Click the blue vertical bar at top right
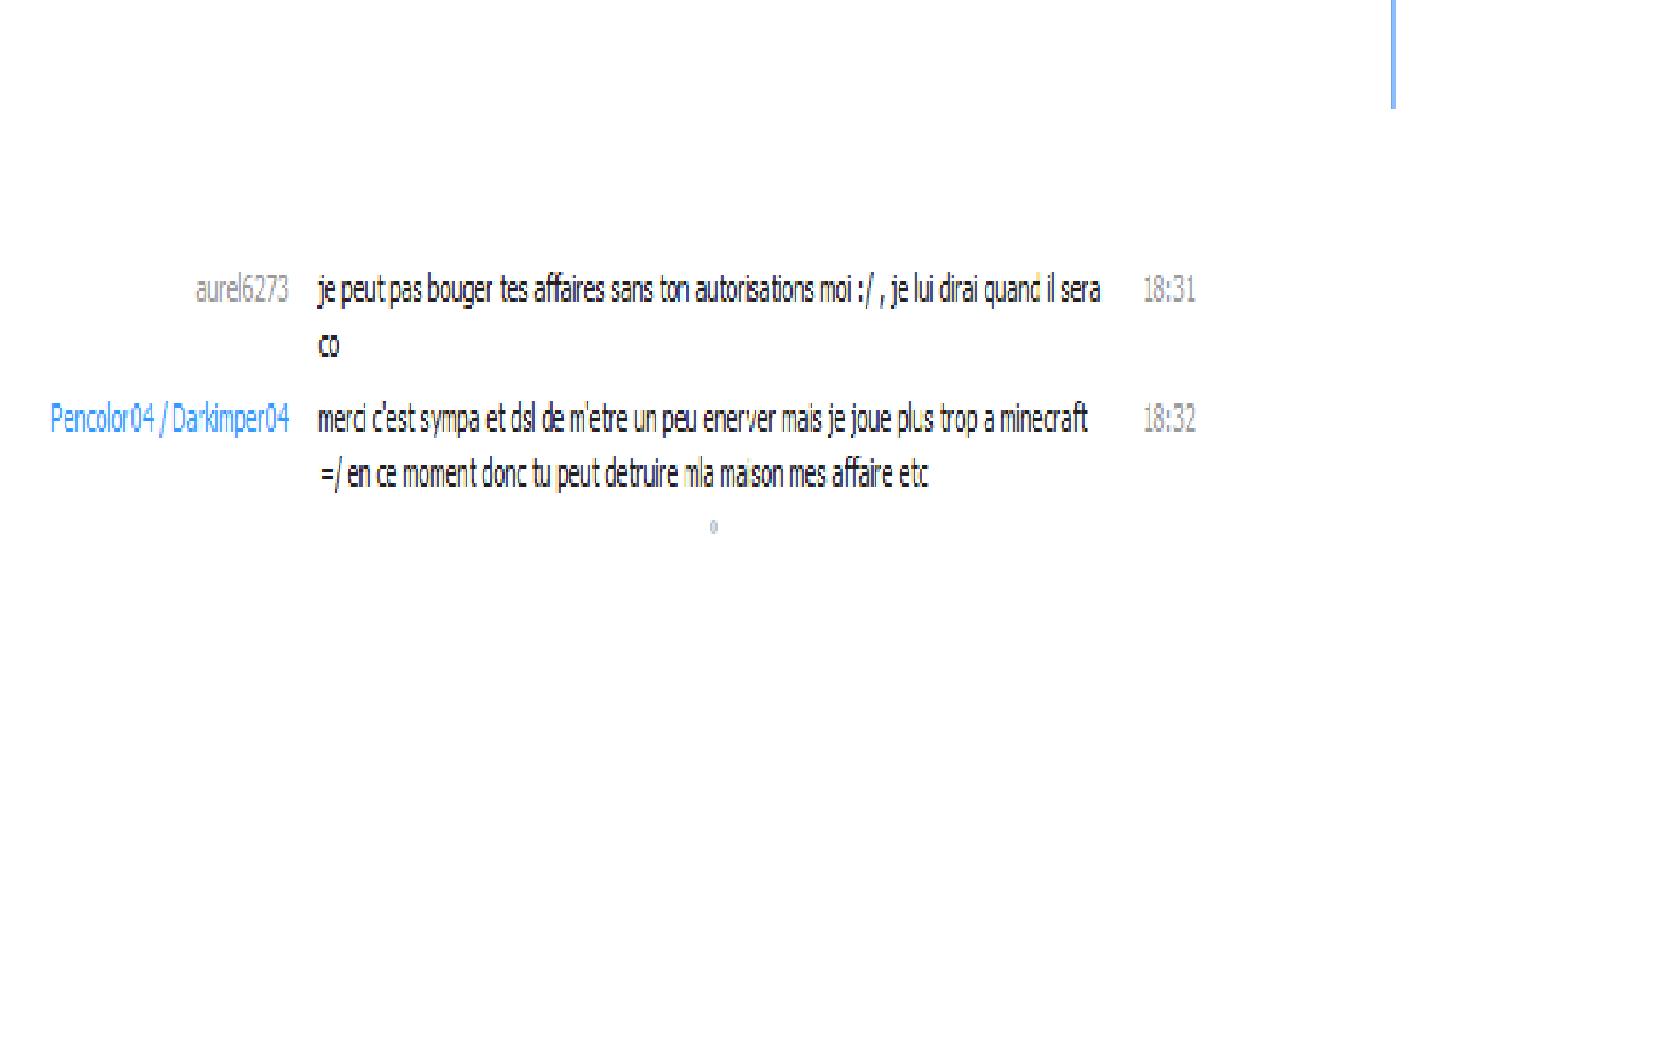The width and height of the screenshot is (1680, 1050). point(1393,54)
